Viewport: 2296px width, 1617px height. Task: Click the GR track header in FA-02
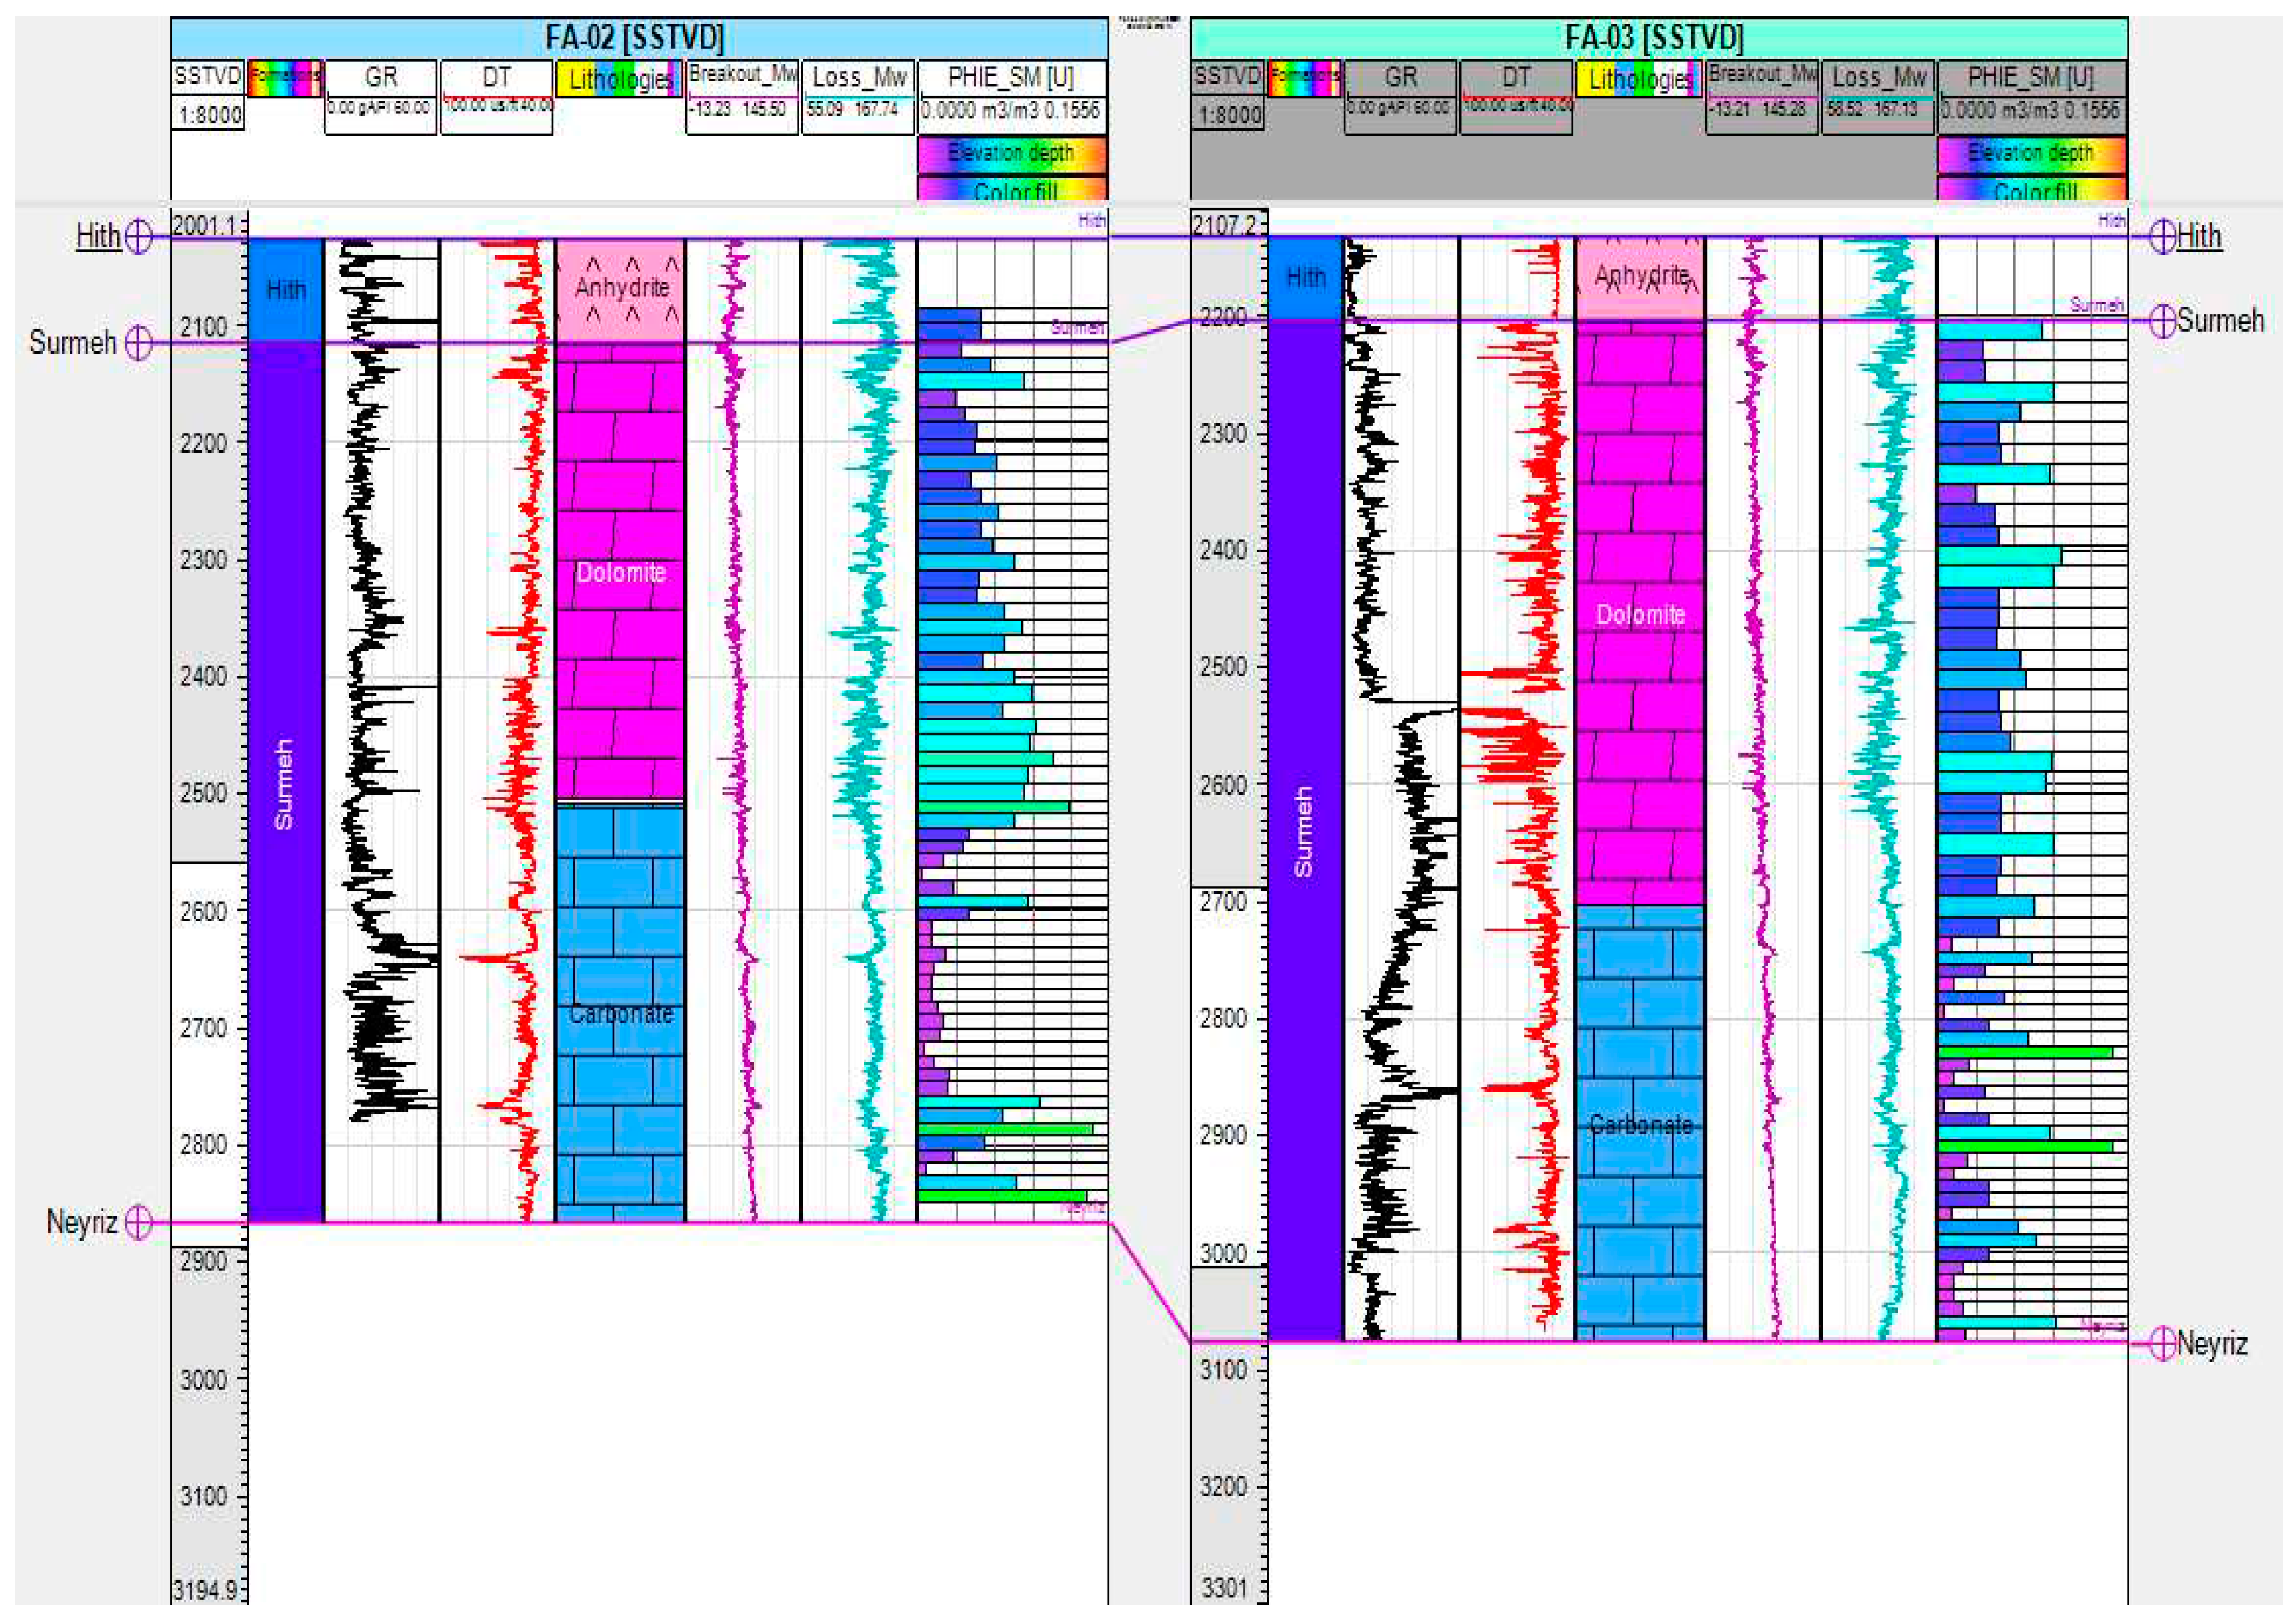click(x=381, y=77)
